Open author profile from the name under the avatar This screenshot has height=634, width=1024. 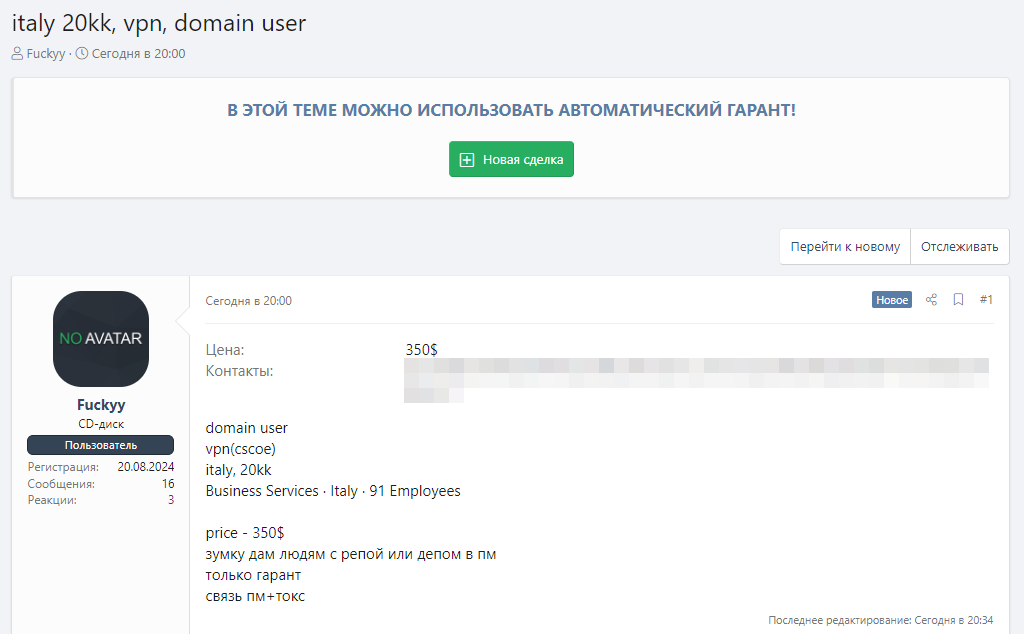pyautogui.click(x=101, y=405)
